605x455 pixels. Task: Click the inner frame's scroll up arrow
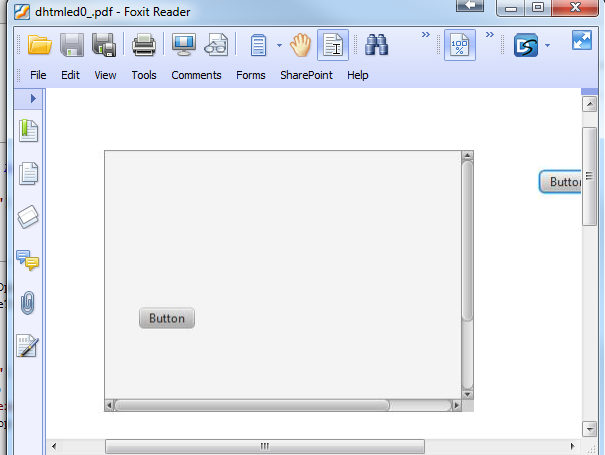[467, 156]
